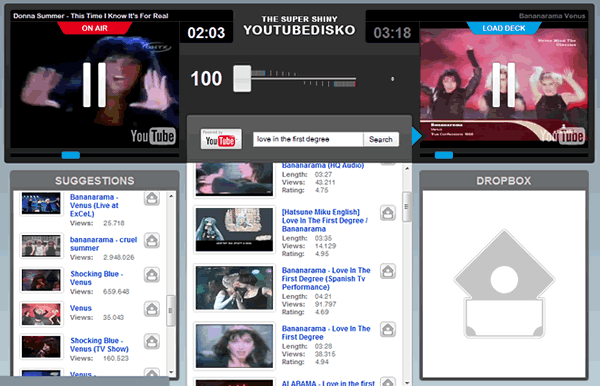Image resolution: width=600 pixels, height=386 pixels.
Task: Click dropbox icon next to 'Venus' with 35.043 views
Action: pos(152,309)
